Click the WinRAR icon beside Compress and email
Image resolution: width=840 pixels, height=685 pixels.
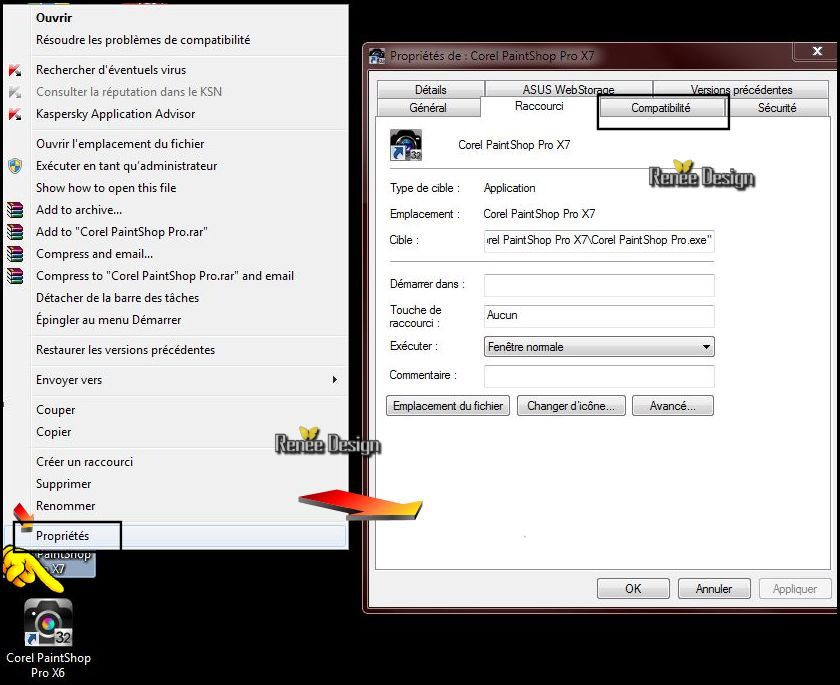click(15, 254)
